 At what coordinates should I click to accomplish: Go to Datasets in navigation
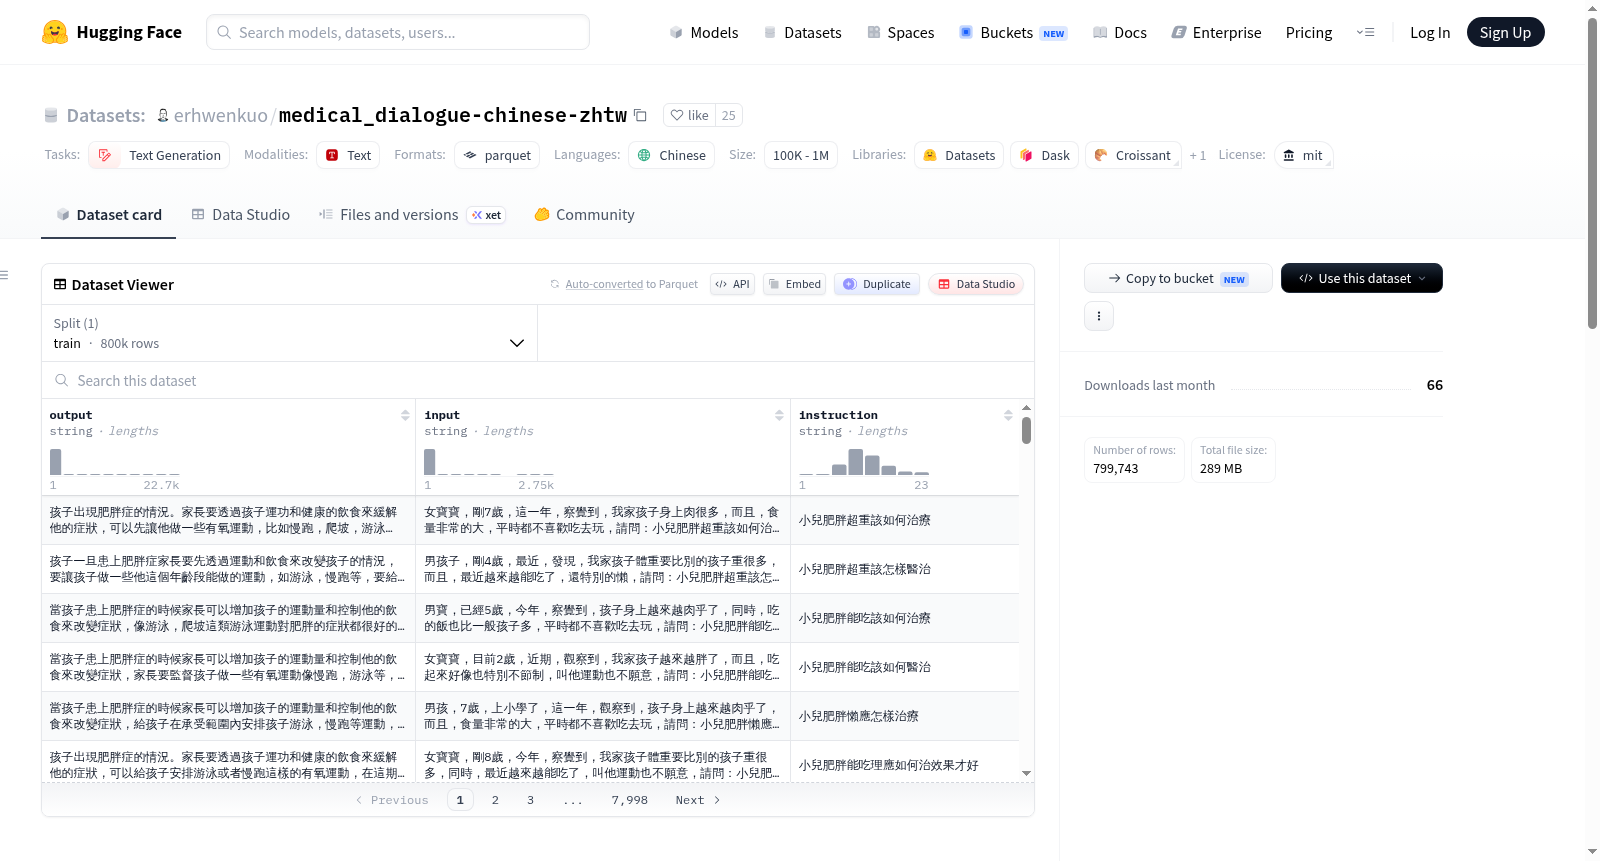coord(802,32)
